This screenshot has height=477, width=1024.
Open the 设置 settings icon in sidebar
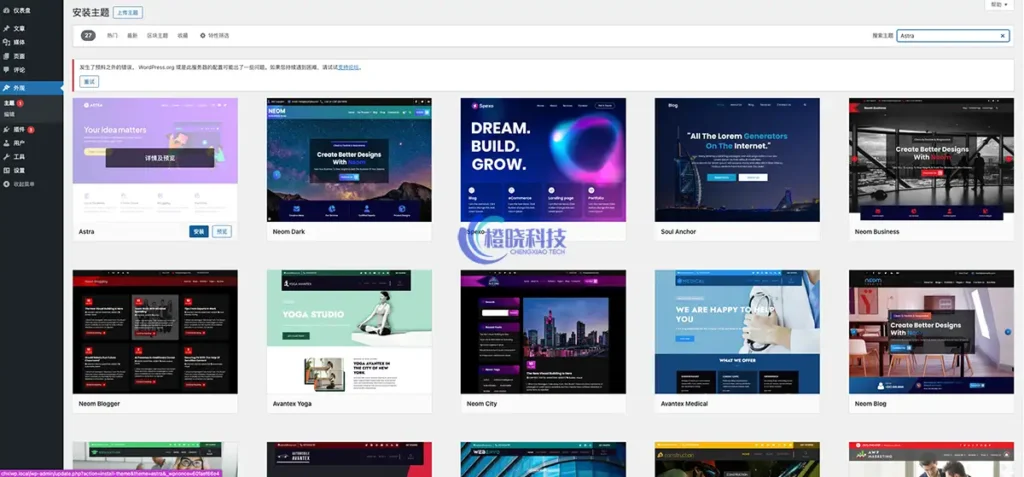(6, 170)
